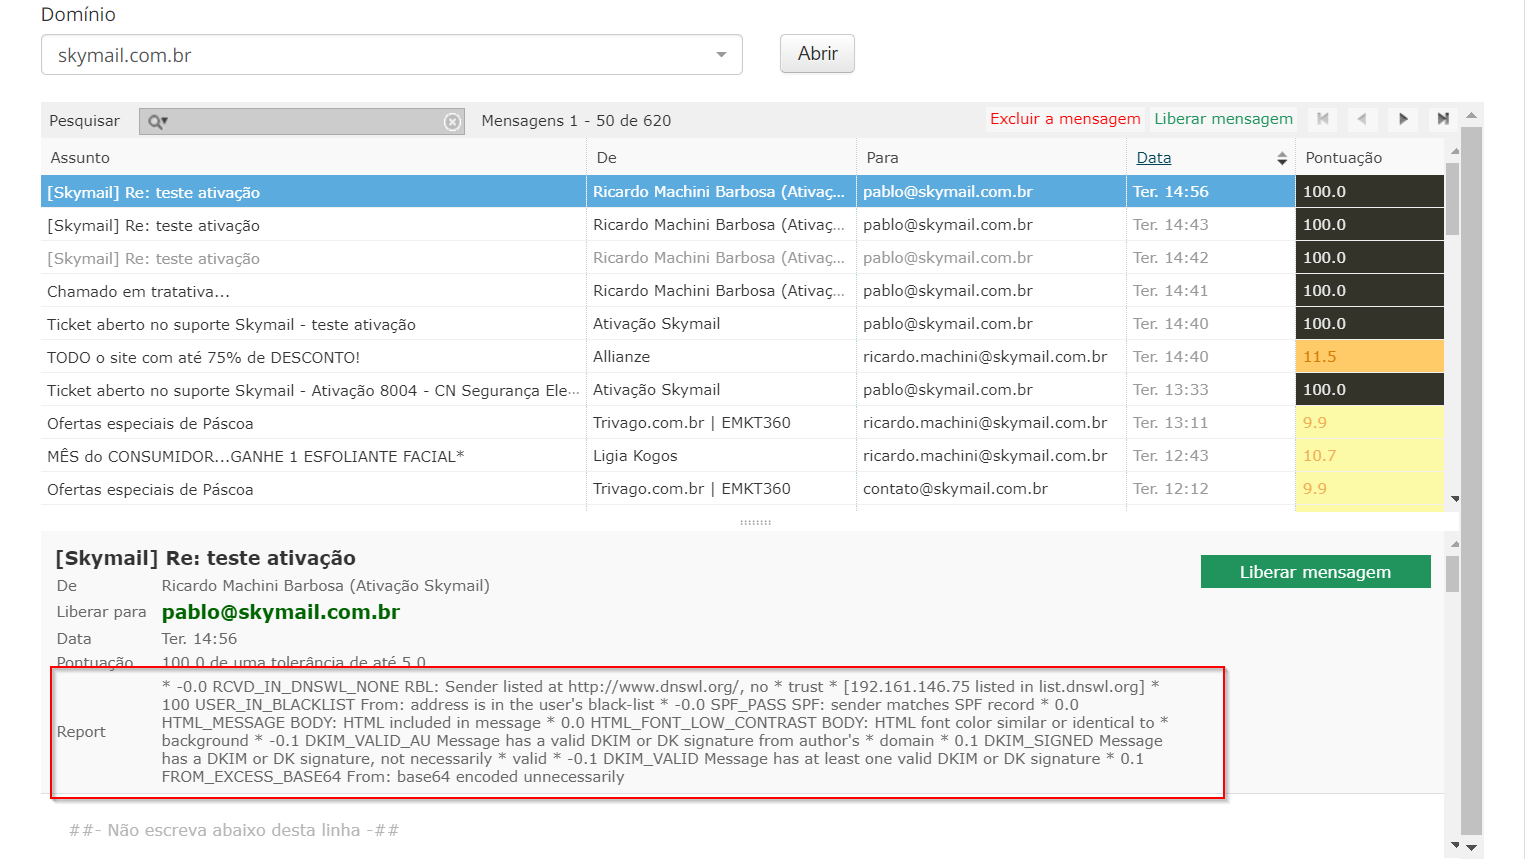Screen dimensions: 1527x859
Task: Expand the Domínio dropdown skymail.com.br
Action: click(x=721, y=55)
